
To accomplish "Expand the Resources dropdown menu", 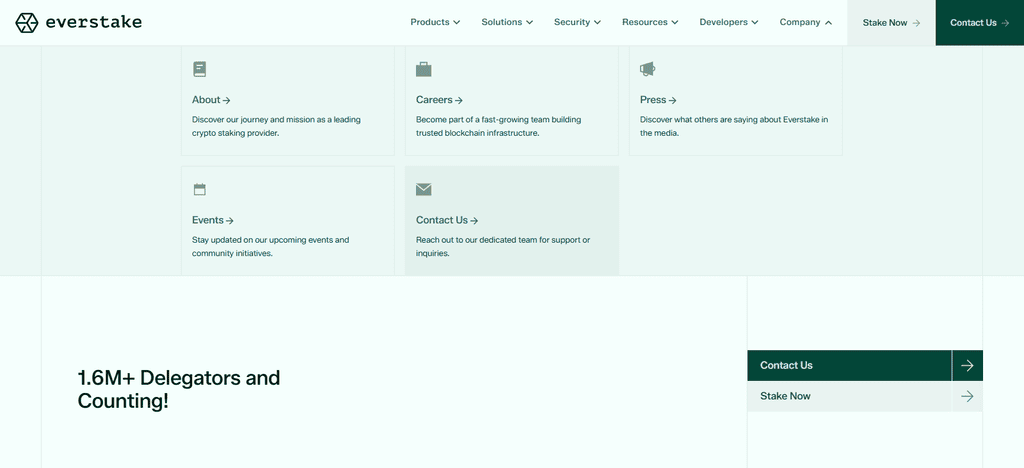I will click(650, 22).
